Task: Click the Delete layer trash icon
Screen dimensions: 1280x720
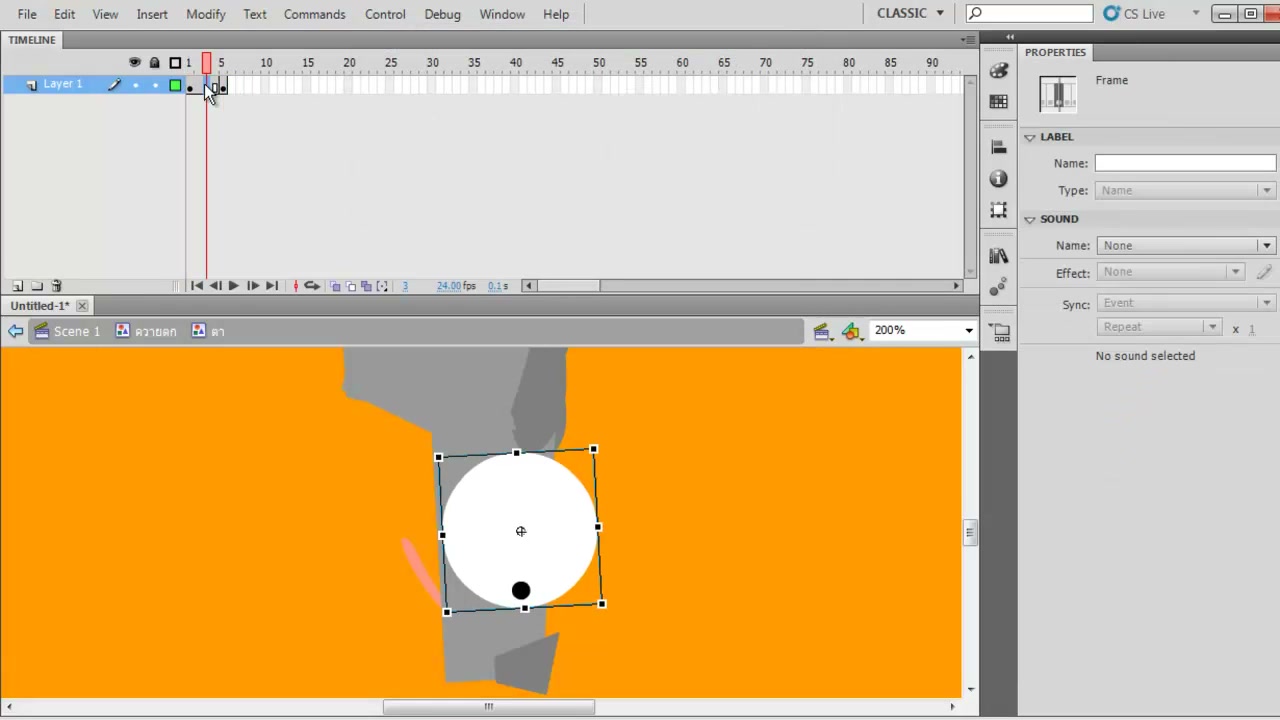Action: coord(56,286)
